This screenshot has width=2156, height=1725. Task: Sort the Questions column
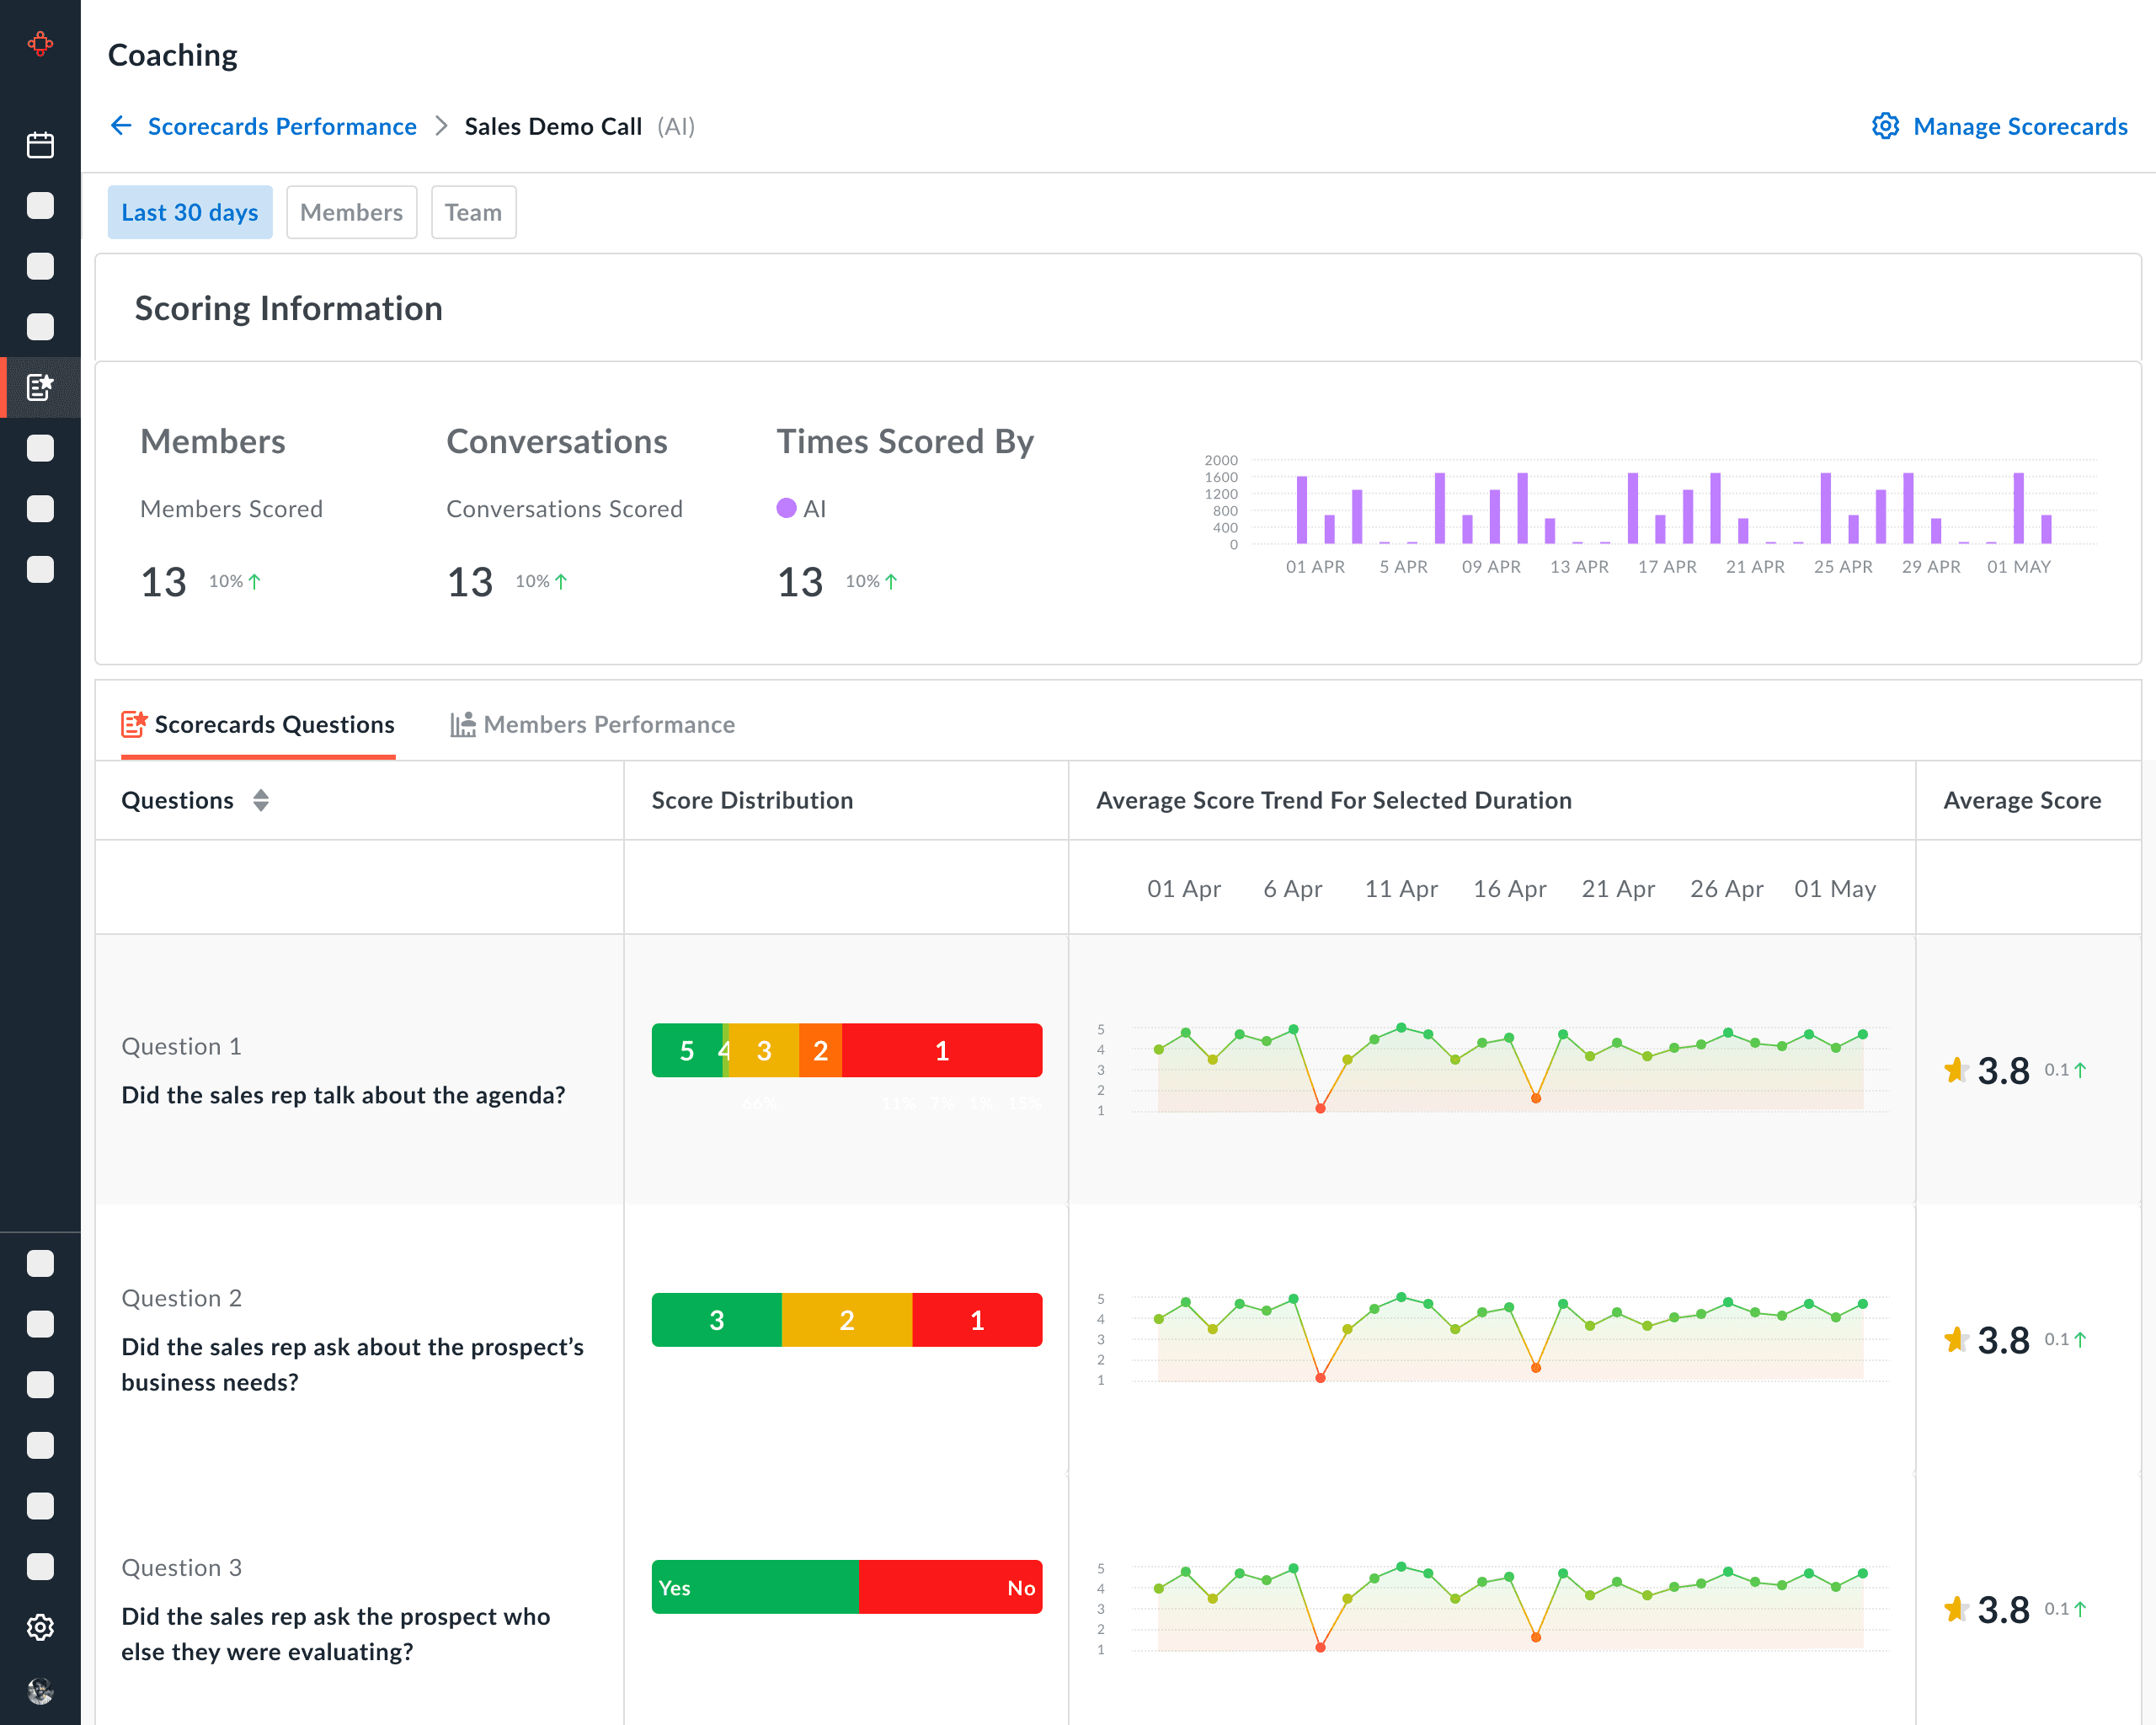coord(261,800)
